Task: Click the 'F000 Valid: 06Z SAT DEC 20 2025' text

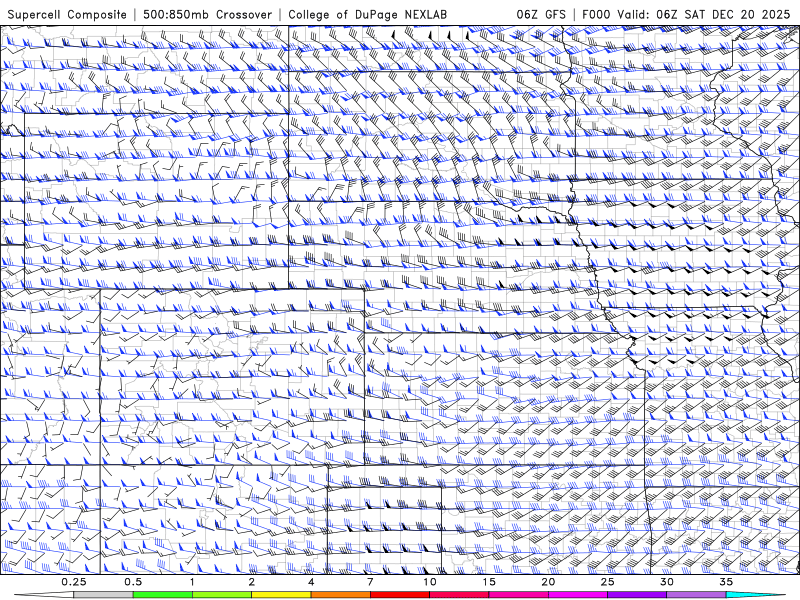Action: point(686,14)
